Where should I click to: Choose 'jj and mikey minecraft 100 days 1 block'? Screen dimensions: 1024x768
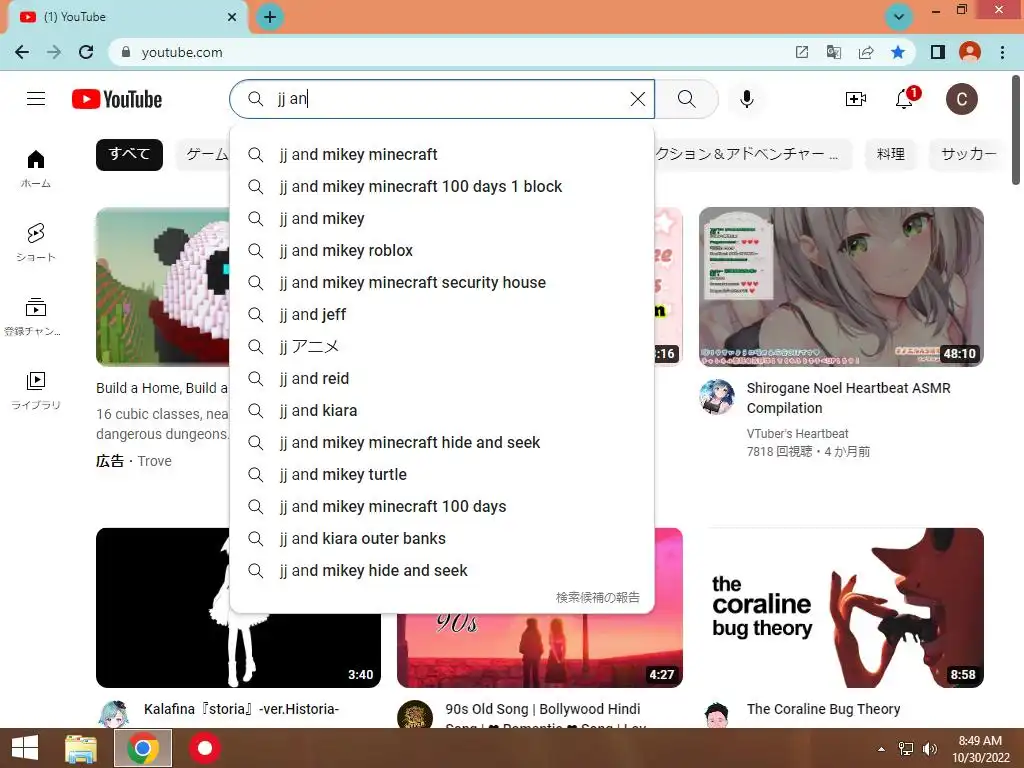[x=442, y=186]
